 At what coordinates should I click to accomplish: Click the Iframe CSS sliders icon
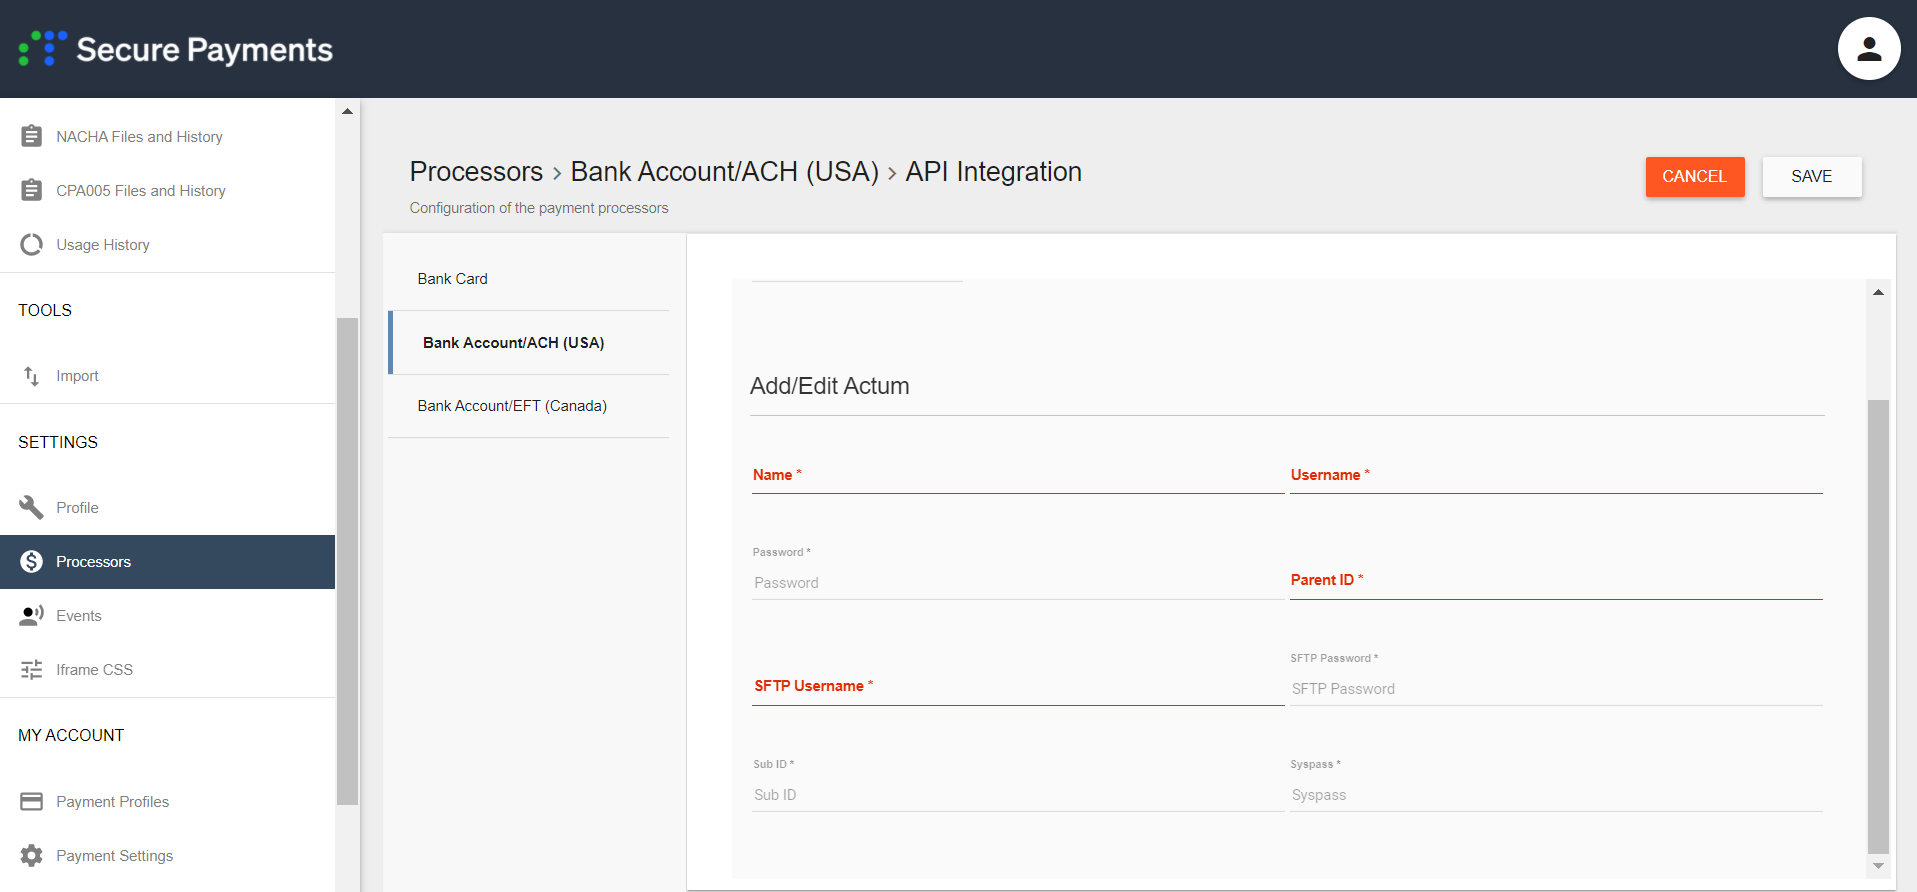coord(32,669)
